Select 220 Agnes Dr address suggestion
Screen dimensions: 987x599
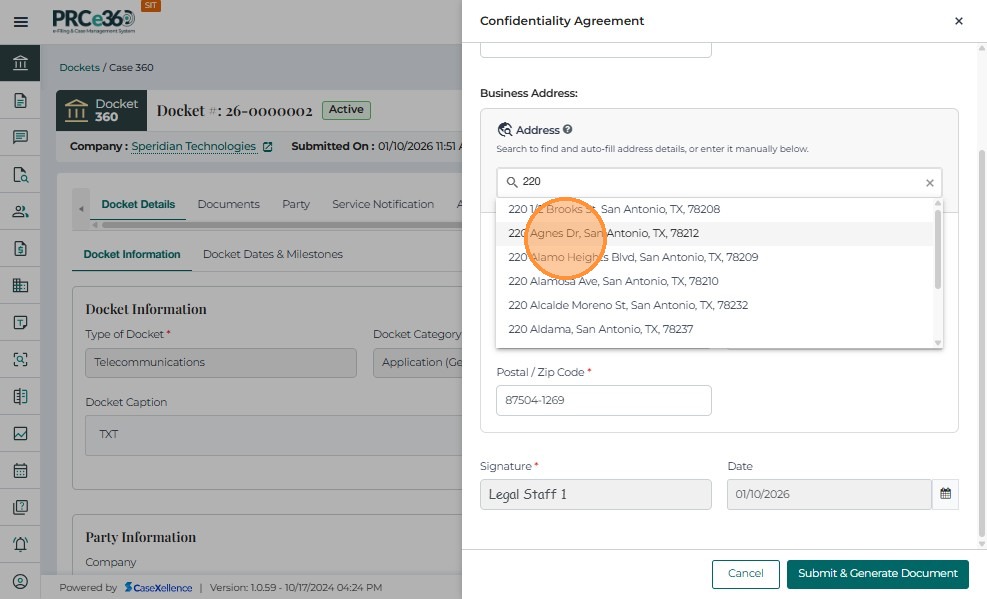(603, 233)
